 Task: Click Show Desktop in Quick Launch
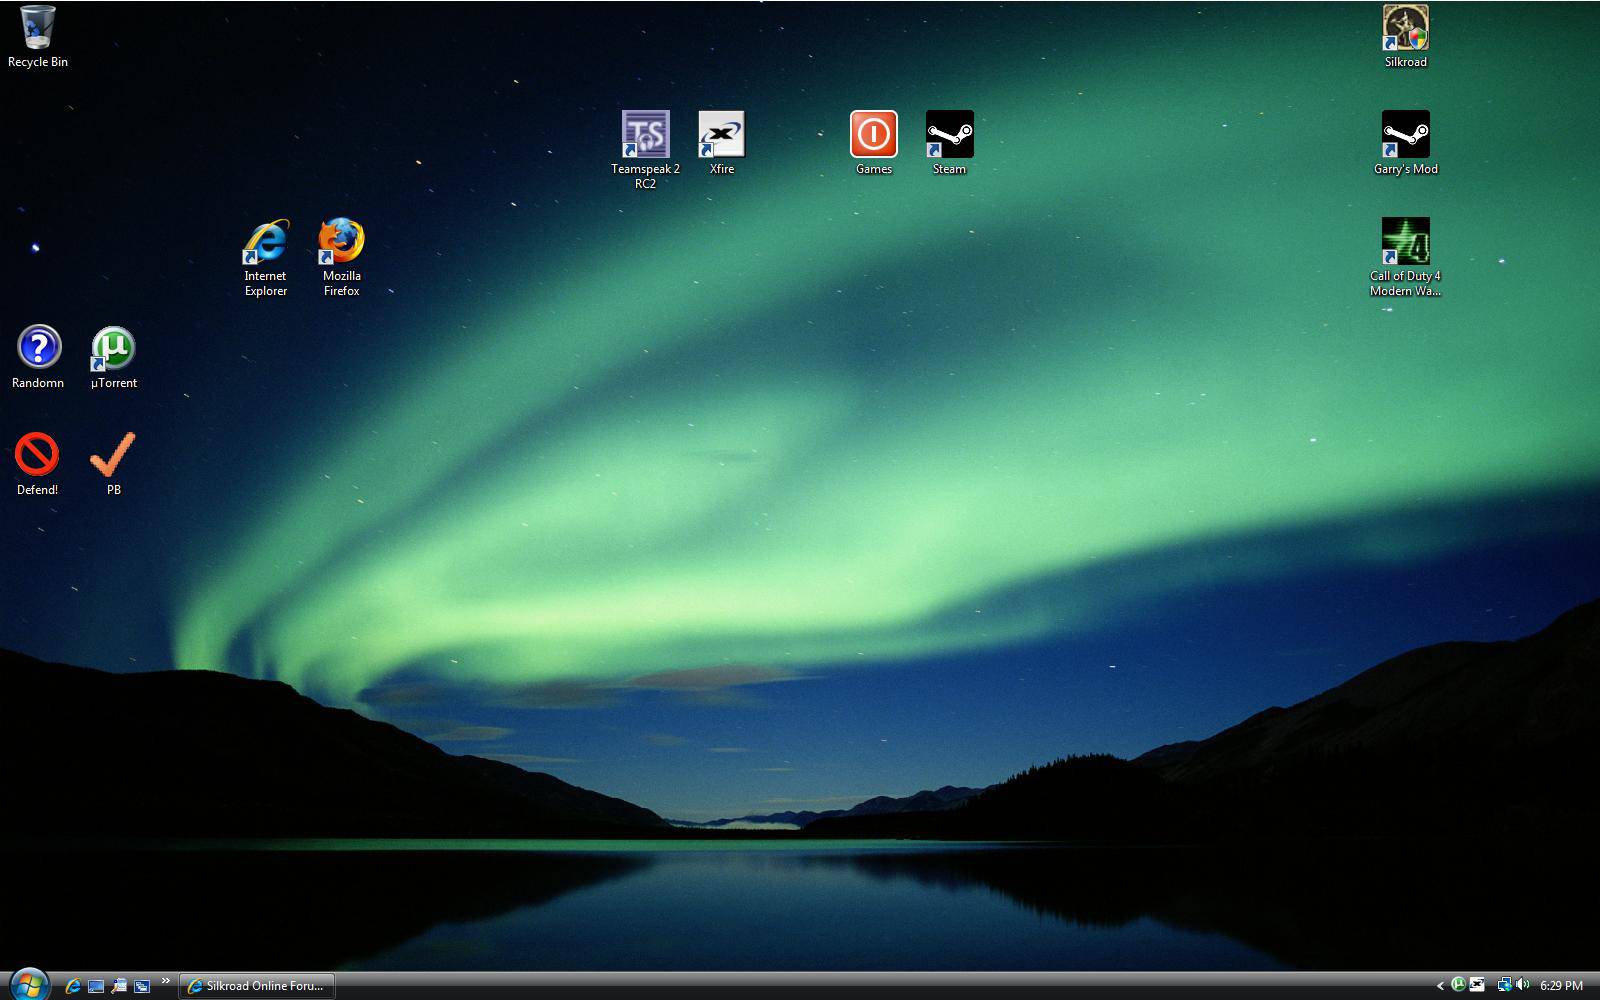[96, 986]
